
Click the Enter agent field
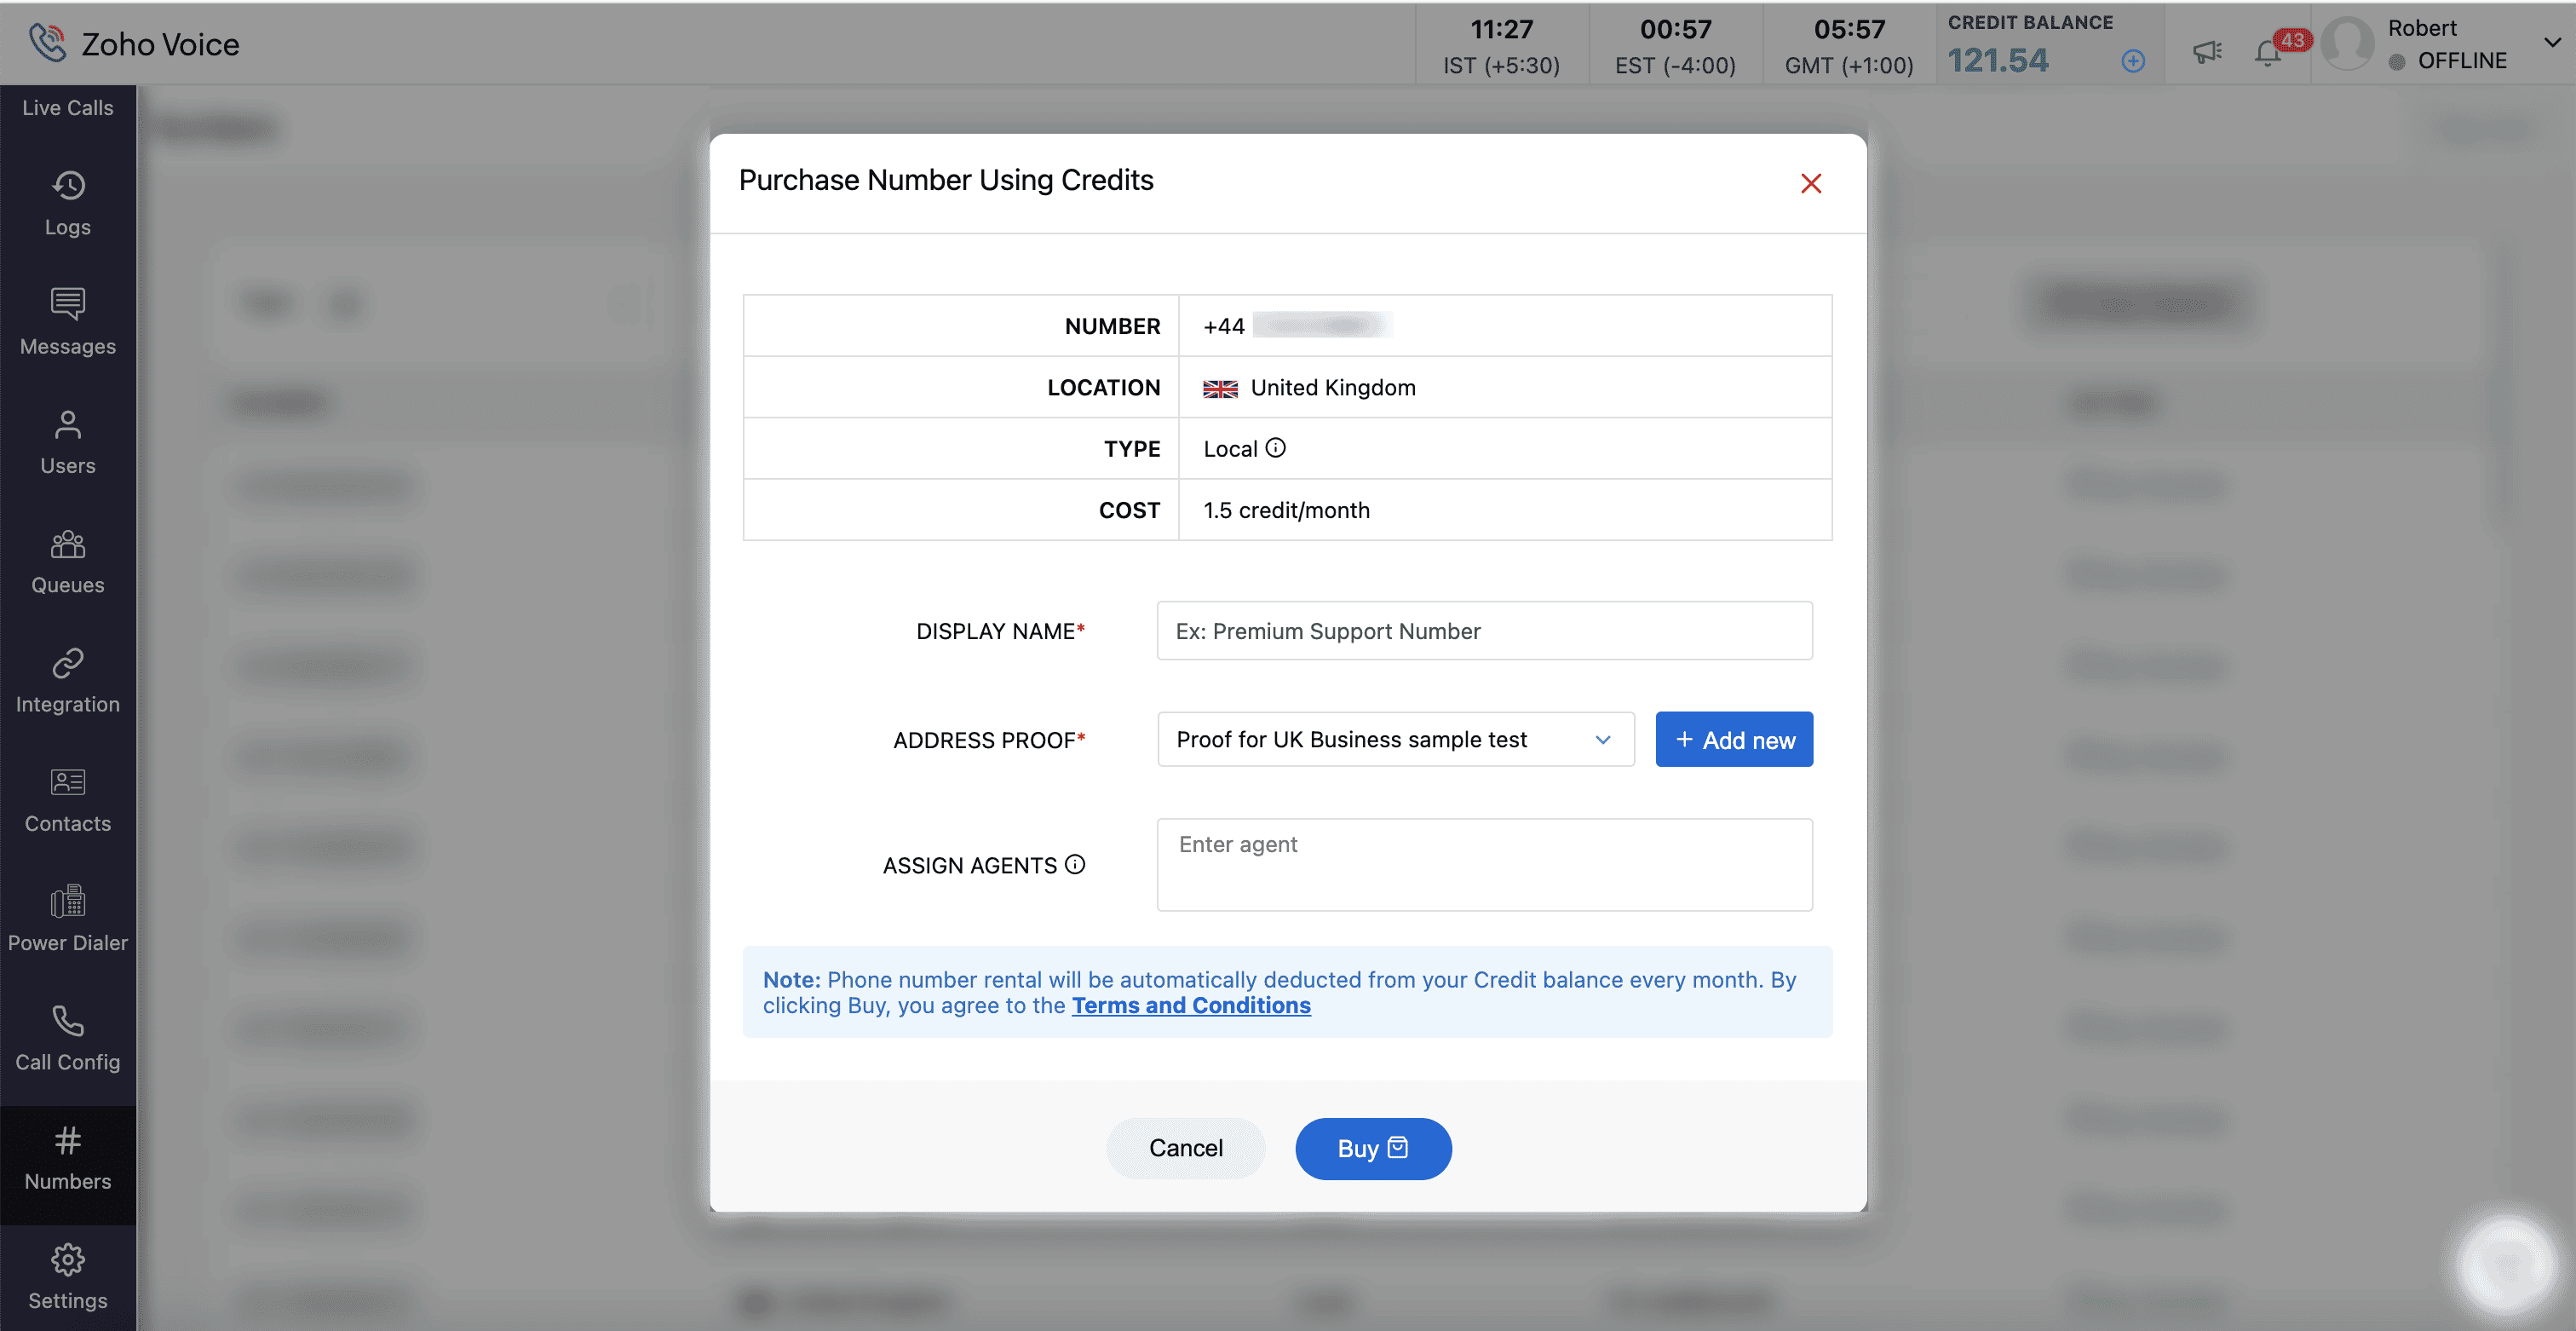[1483, 865]
